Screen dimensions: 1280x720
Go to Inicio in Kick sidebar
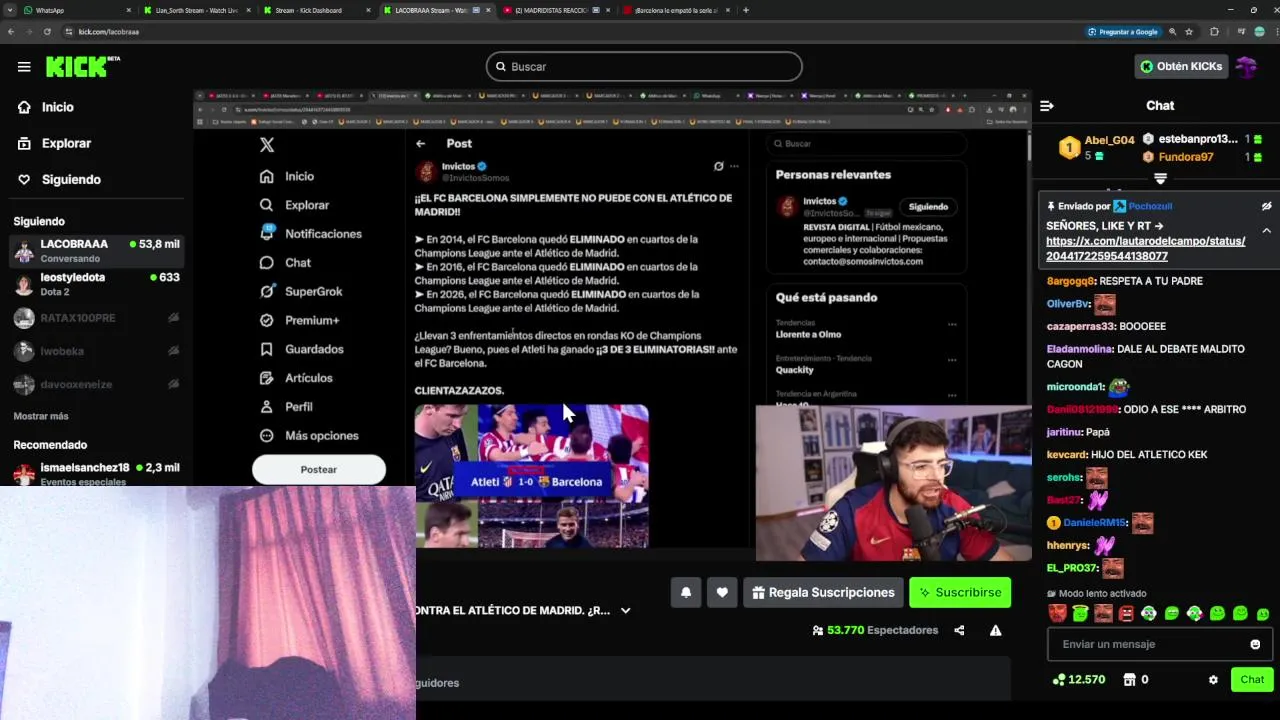(x=46, y=107)
